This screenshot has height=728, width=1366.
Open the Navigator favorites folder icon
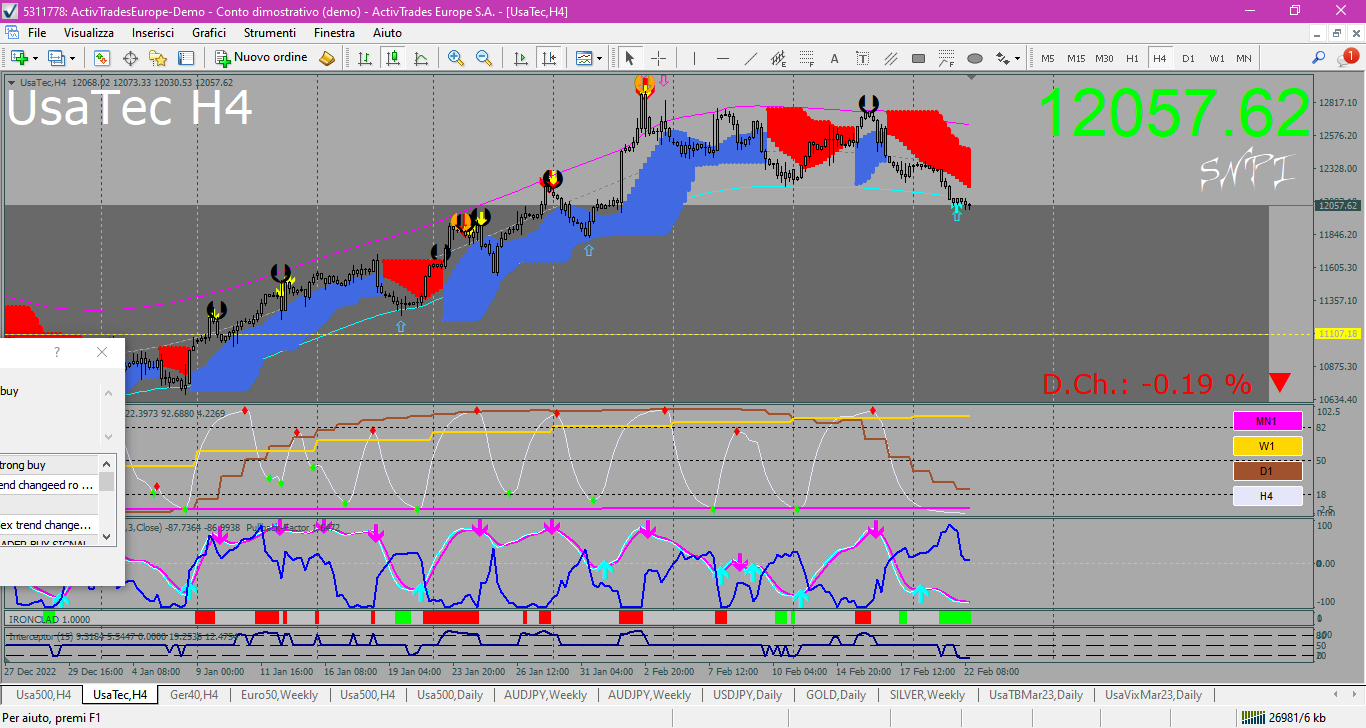point(158,58)
